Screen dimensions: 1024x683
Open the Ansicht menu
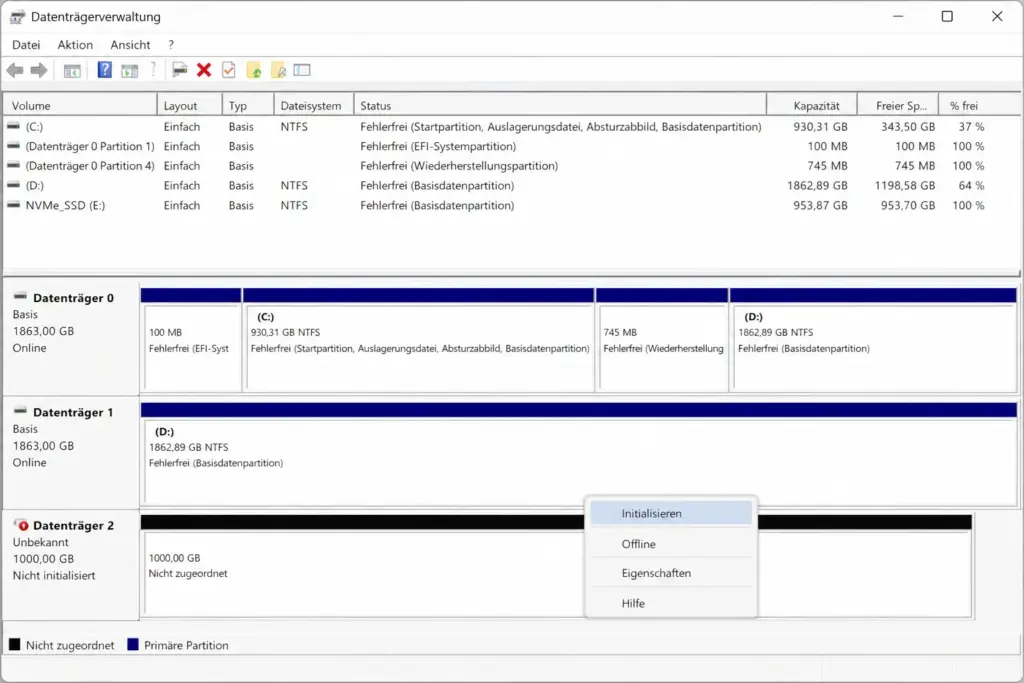[130, 44]
